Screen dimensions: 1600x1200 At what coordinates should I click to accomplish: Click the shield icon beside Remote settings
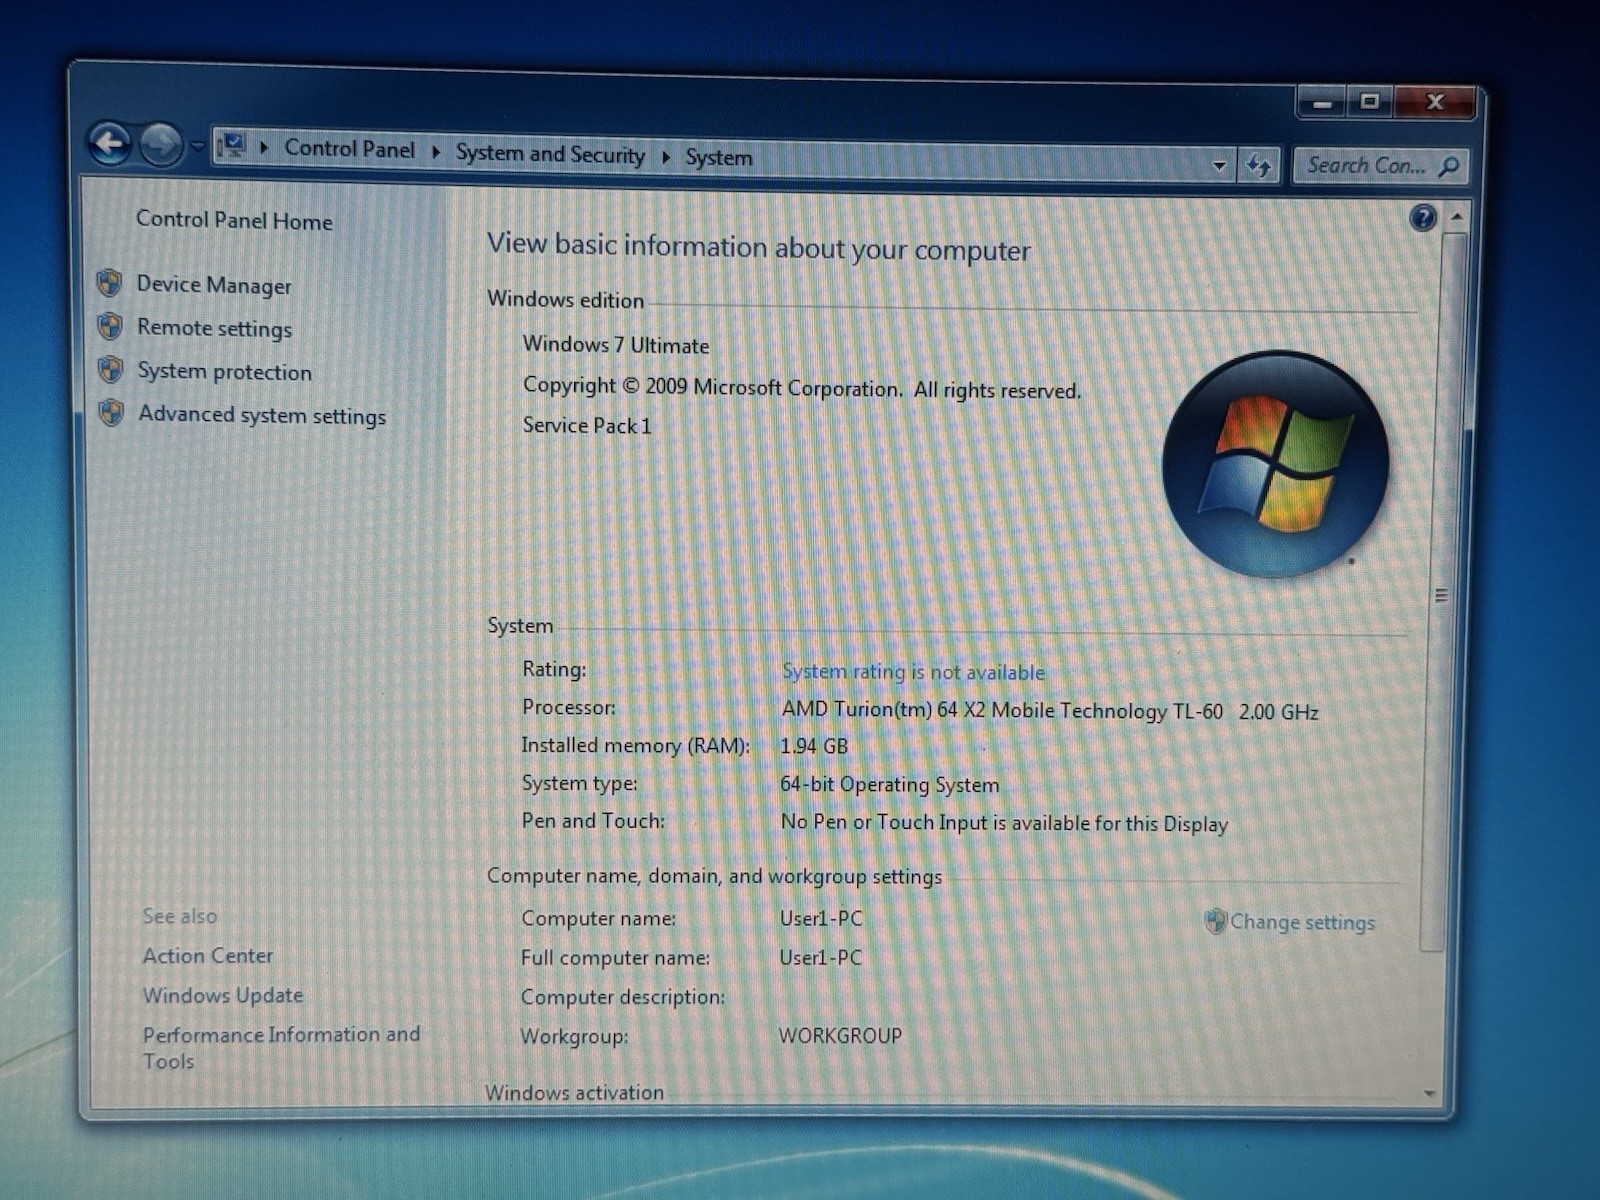110,326
